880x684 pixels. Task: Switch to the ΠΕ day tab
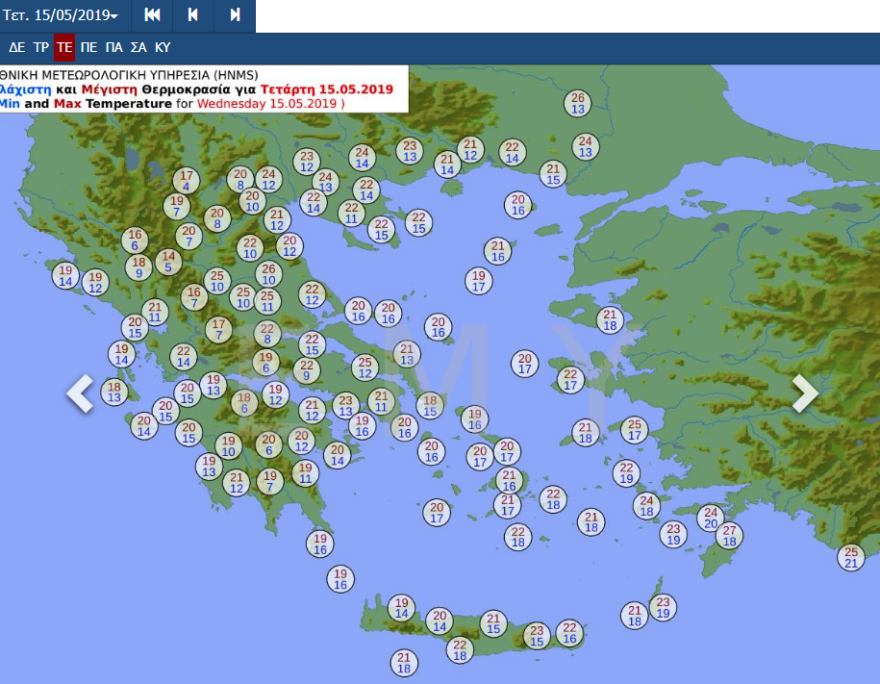[89, 47]
